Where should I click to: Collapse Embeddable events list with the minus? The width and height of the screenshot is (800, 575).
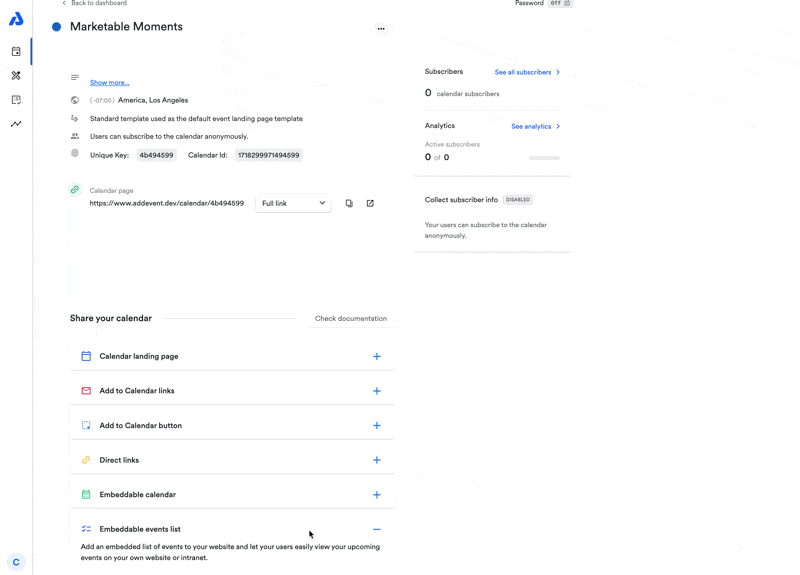(377, 529)
